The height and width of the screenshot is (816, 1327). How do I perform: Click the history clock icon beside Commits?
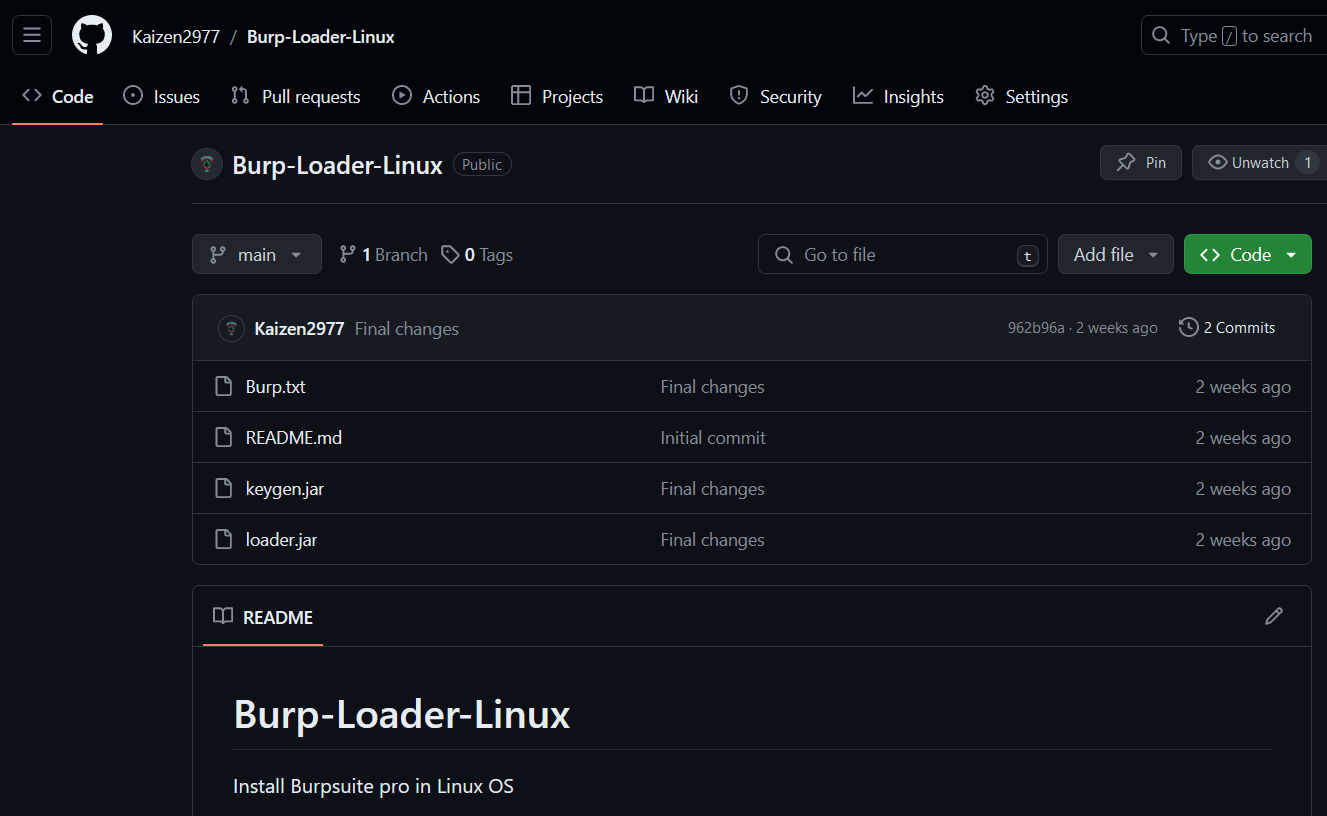pos(1188,327)
